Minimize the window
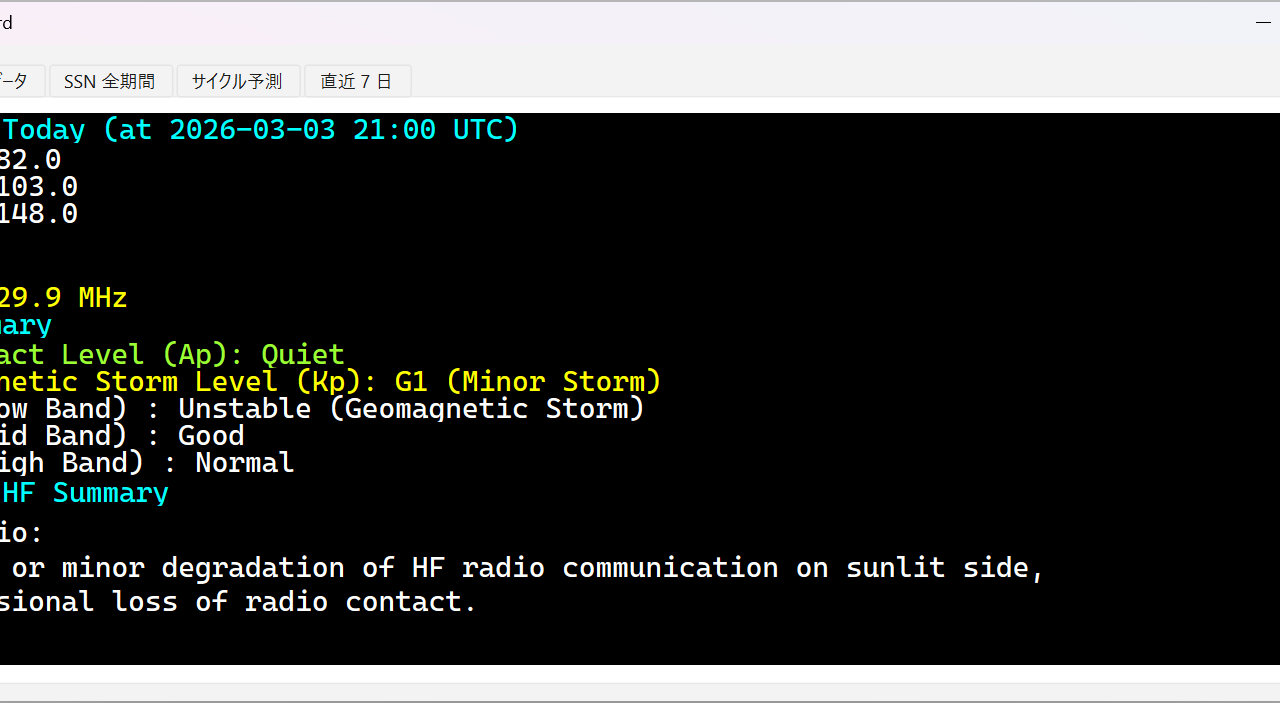This screenshot has height=703, width=1280. pyautogui.click(x=1262, y=22)
